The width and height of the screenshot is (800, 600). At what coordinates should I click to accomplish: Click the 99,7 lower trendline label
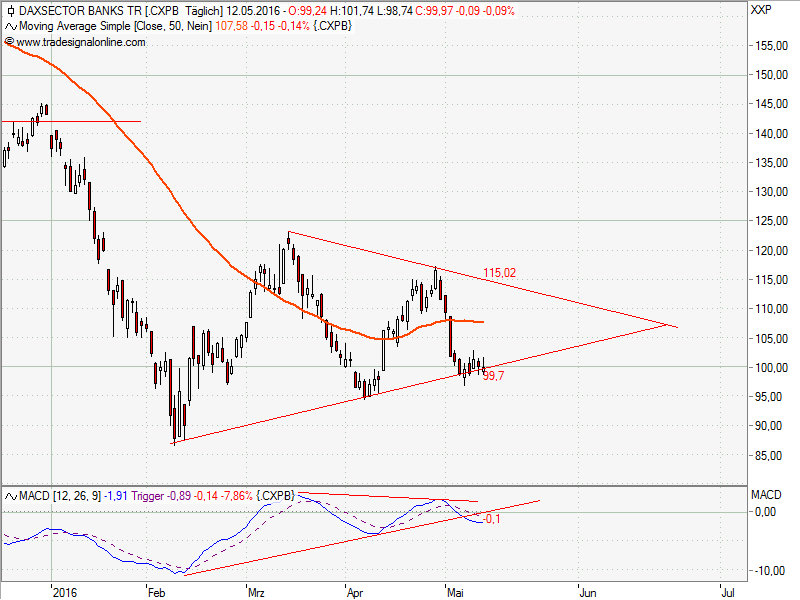[493, 376]
